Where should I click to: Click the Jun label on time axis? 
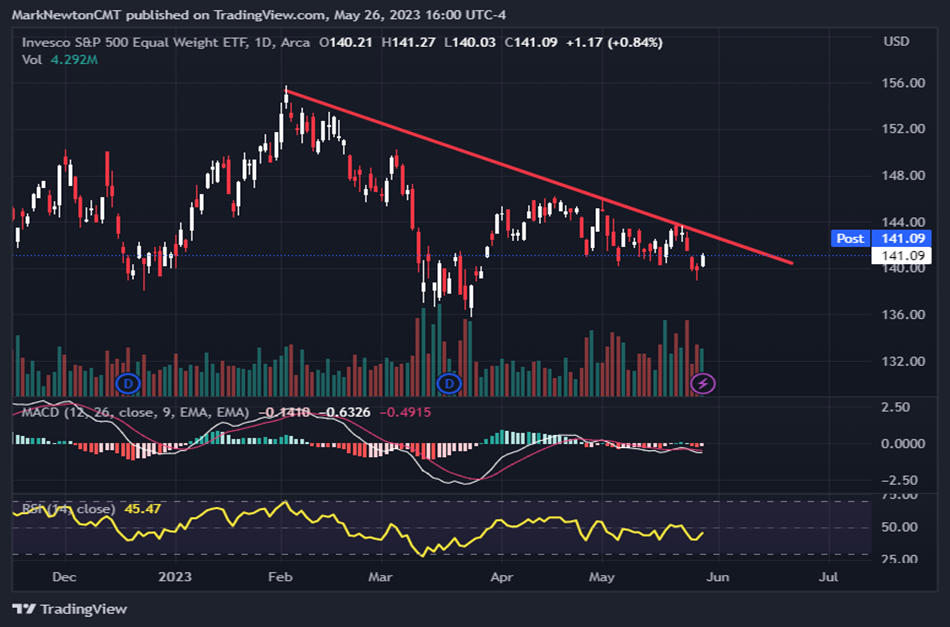[717, 577]
